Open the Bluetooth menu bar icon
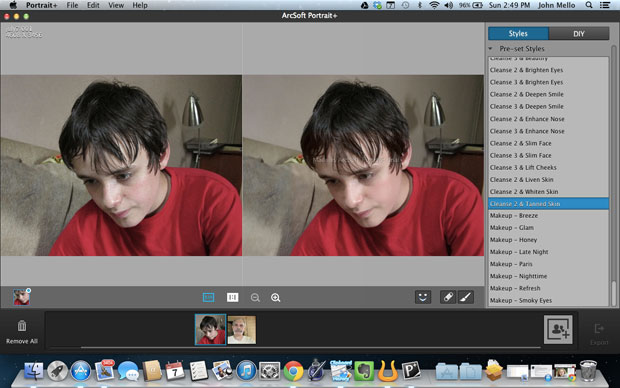Viewport: 620px width, 388px height. click(x=420, y=5)
